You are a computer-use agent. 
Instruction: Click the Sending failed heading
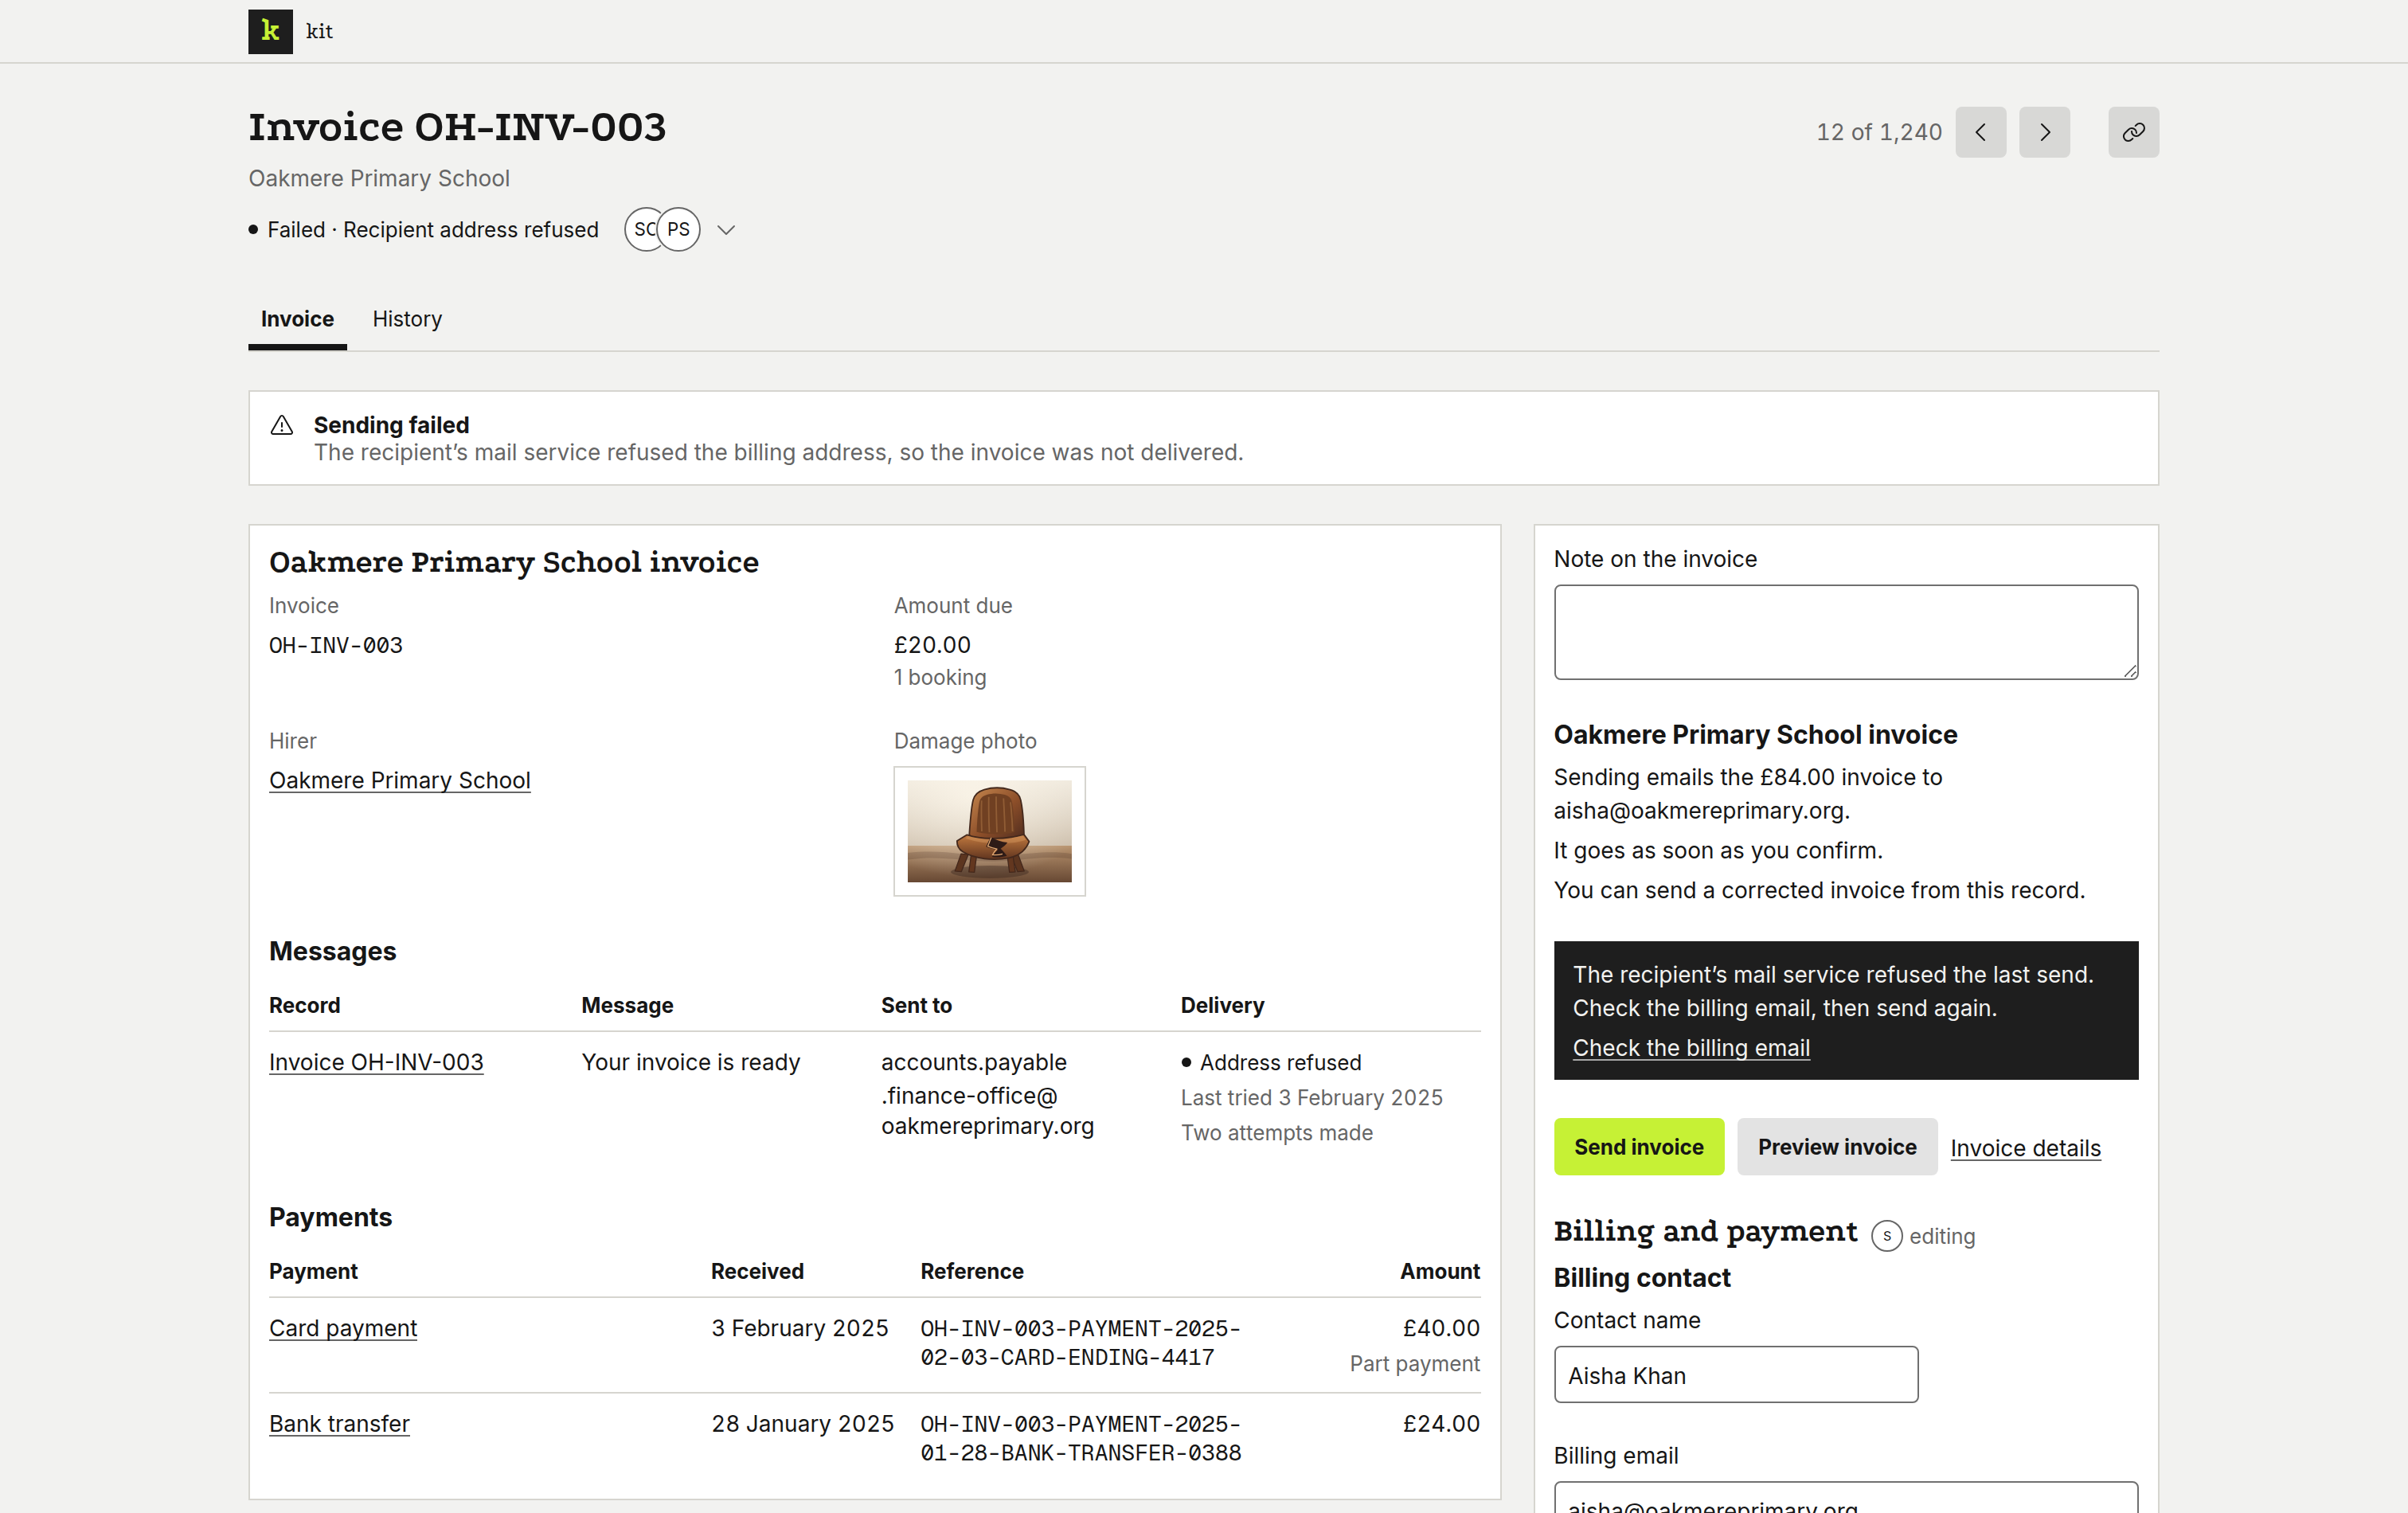click(x=391, y=425)
